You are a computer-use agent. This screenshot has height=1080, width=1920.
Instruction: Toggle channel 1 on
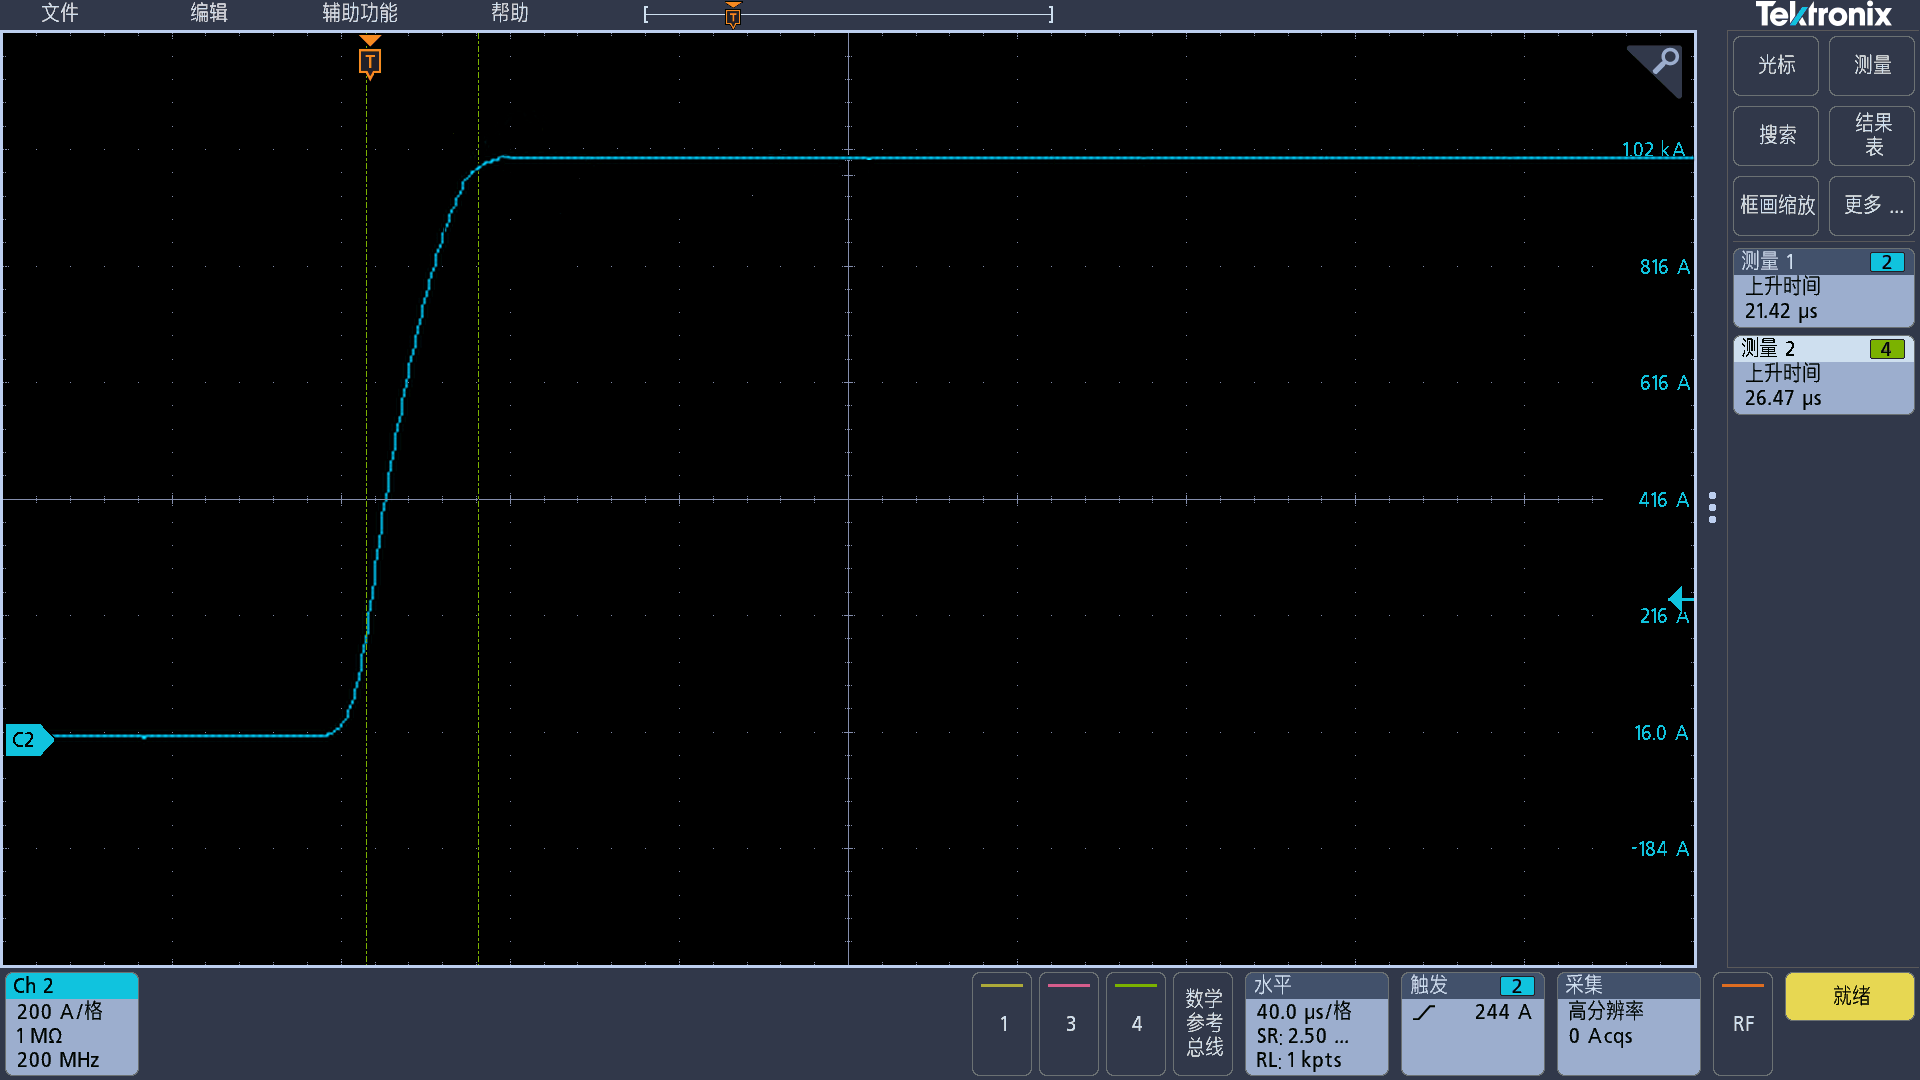1003,1023
